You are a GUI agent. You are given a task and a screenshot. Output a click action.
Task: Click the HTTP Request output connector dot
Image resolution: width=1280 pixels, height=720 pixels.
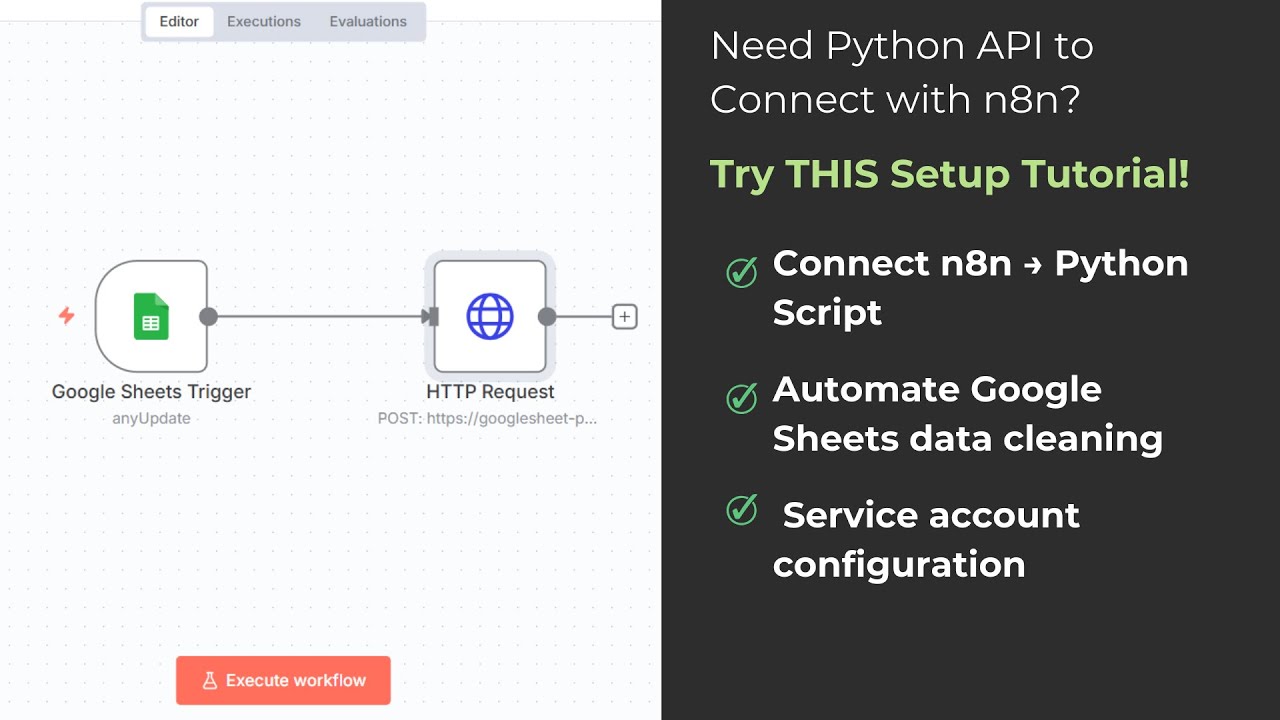(x=547, y=317)
